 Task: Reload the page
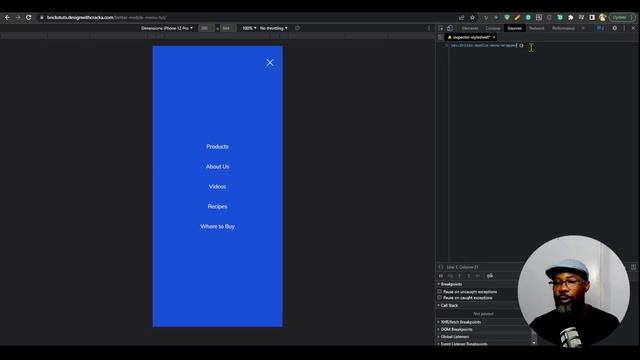(29, 17)
